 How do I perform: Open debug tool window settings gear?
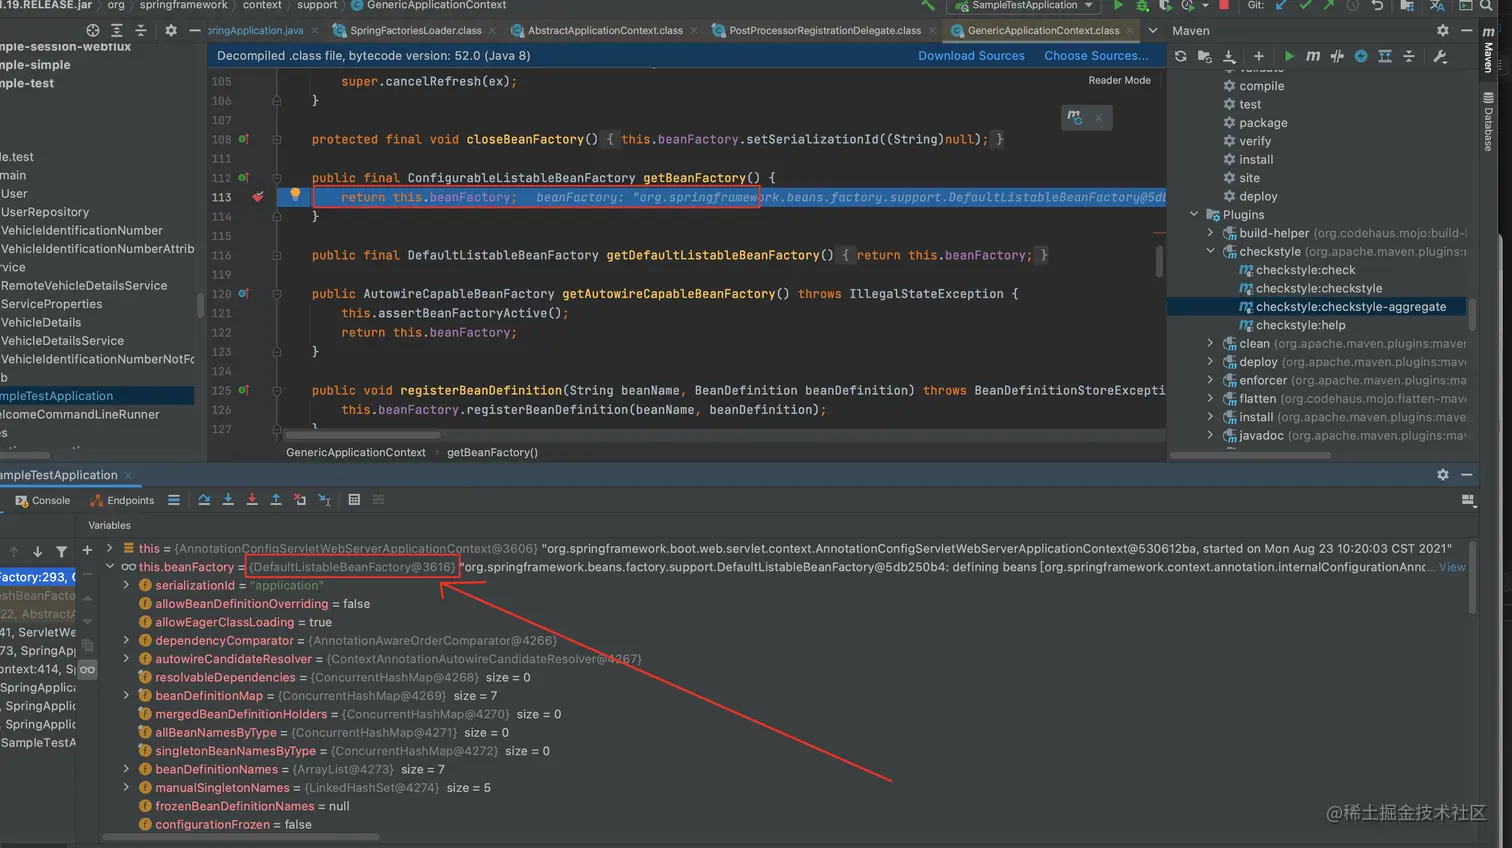[x=1442, y=475]
